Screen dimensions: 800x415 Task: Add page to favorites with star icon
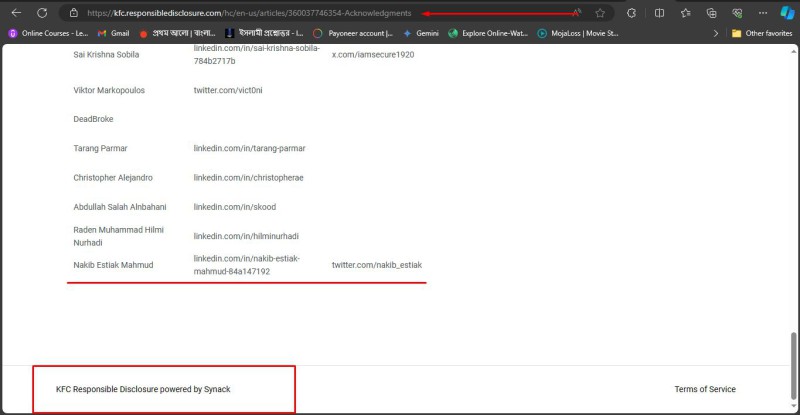pos(600,13)
